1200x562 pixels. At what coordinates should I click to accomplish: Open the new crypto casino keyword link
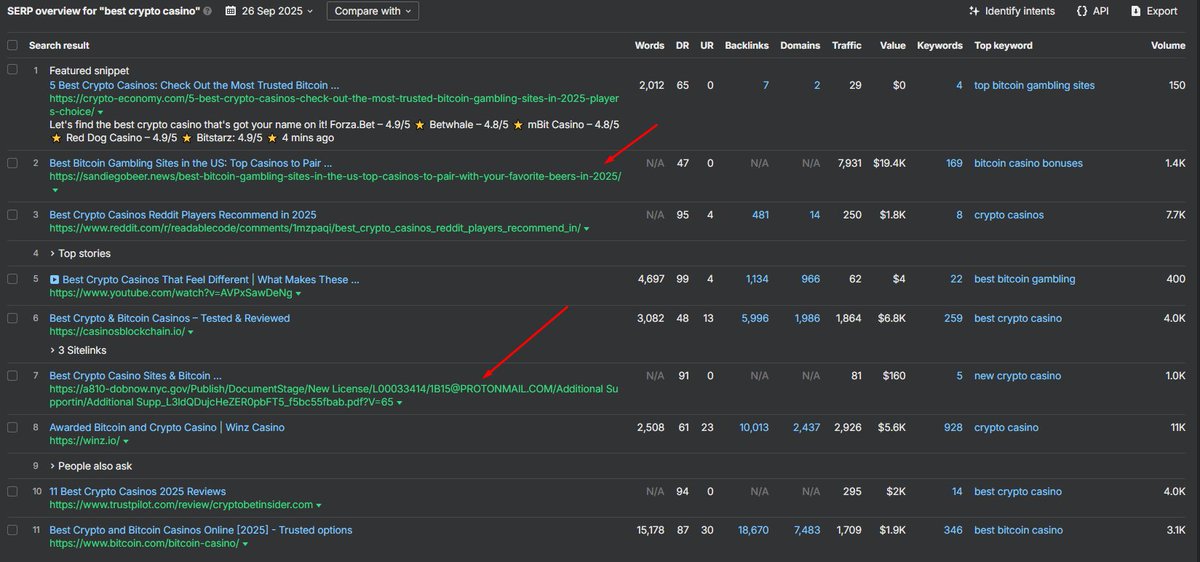pos(1017,376)
